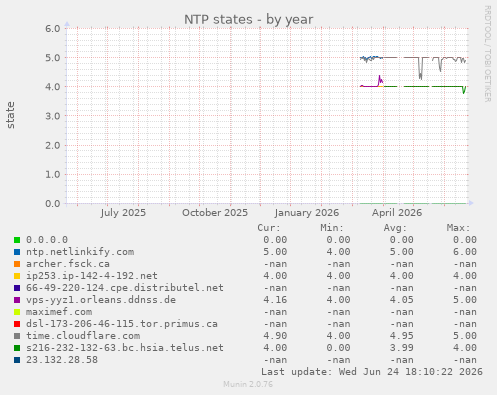Select the ntp.netlinkify.com legend label
This screenshot has height=395, width=497.
click(80, 252)
